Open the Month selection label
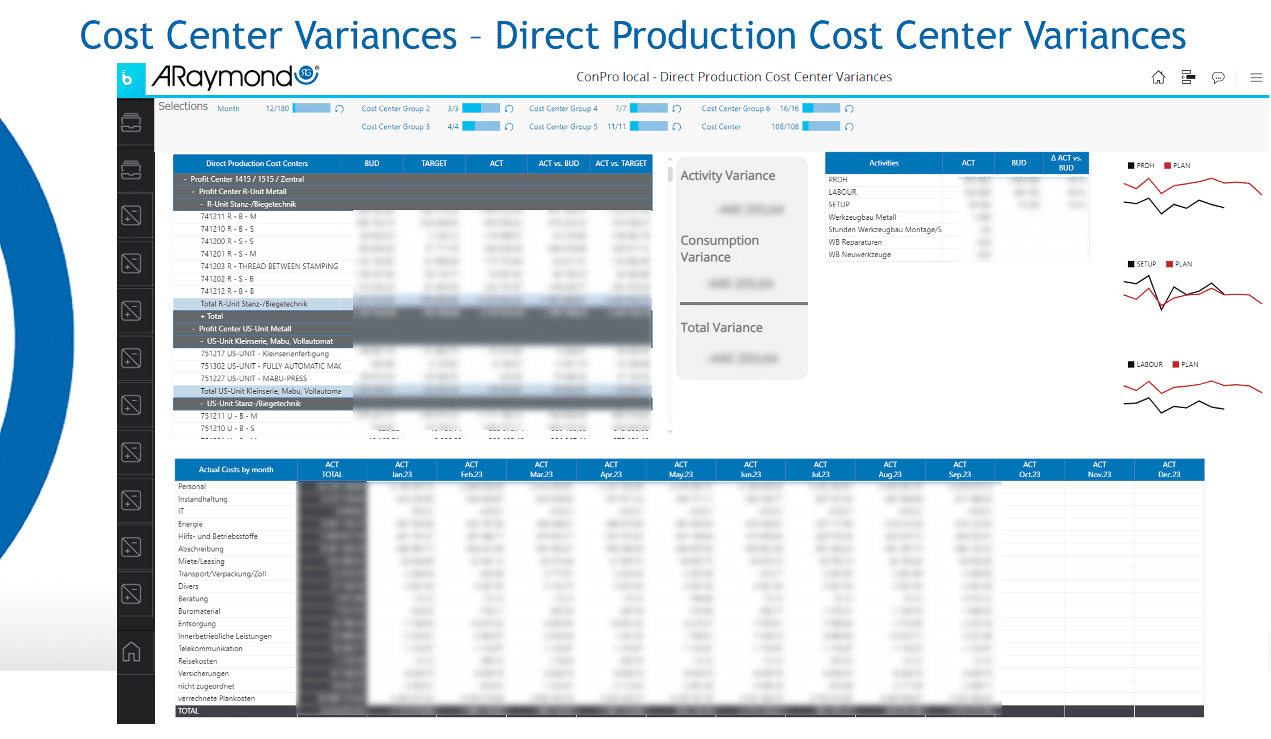Viewport: 1271px width, 739px height. [228, 108]
